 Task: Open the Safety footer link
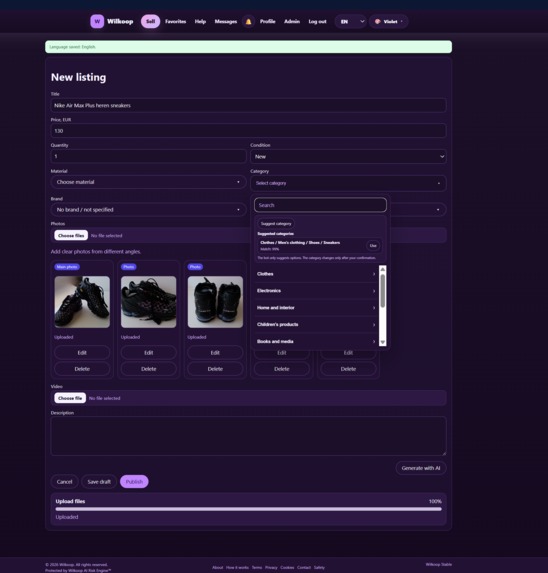tap(319, 568)
